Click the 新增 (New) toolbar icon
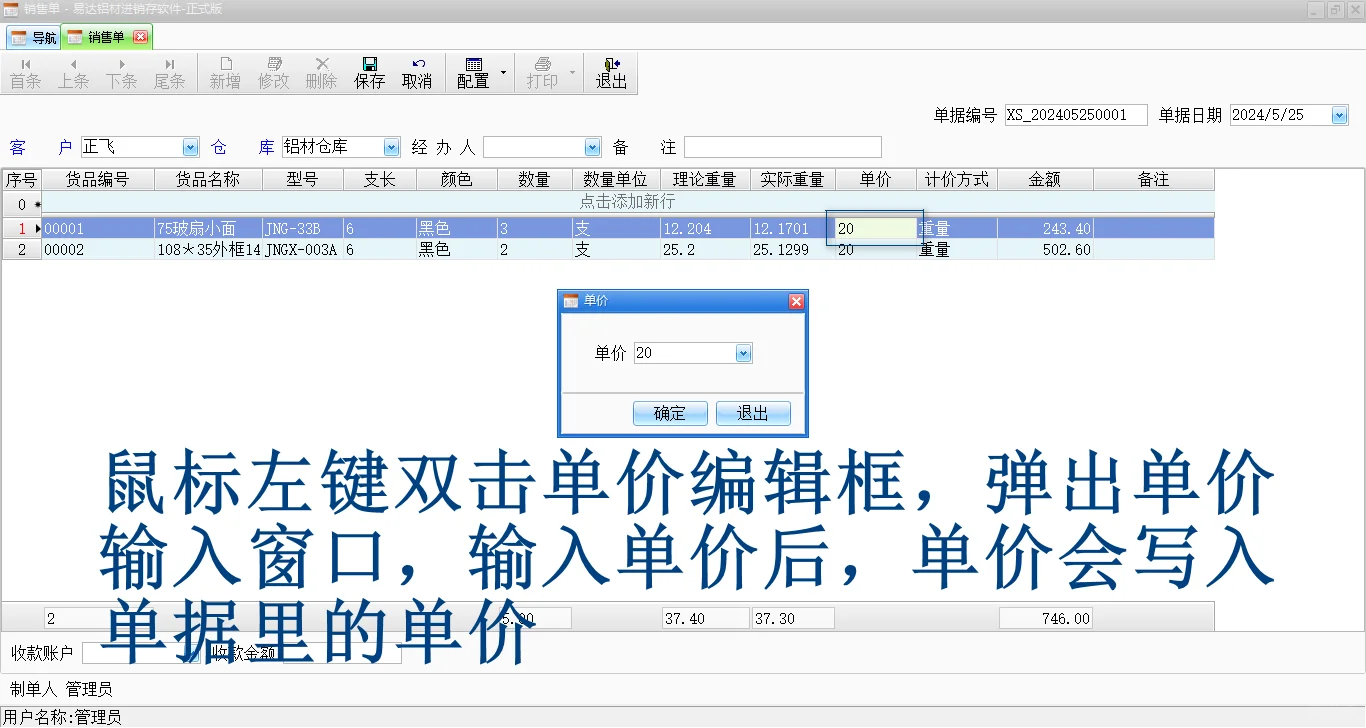The width and height of the screenshot is (1366, 728). point(225,72)
